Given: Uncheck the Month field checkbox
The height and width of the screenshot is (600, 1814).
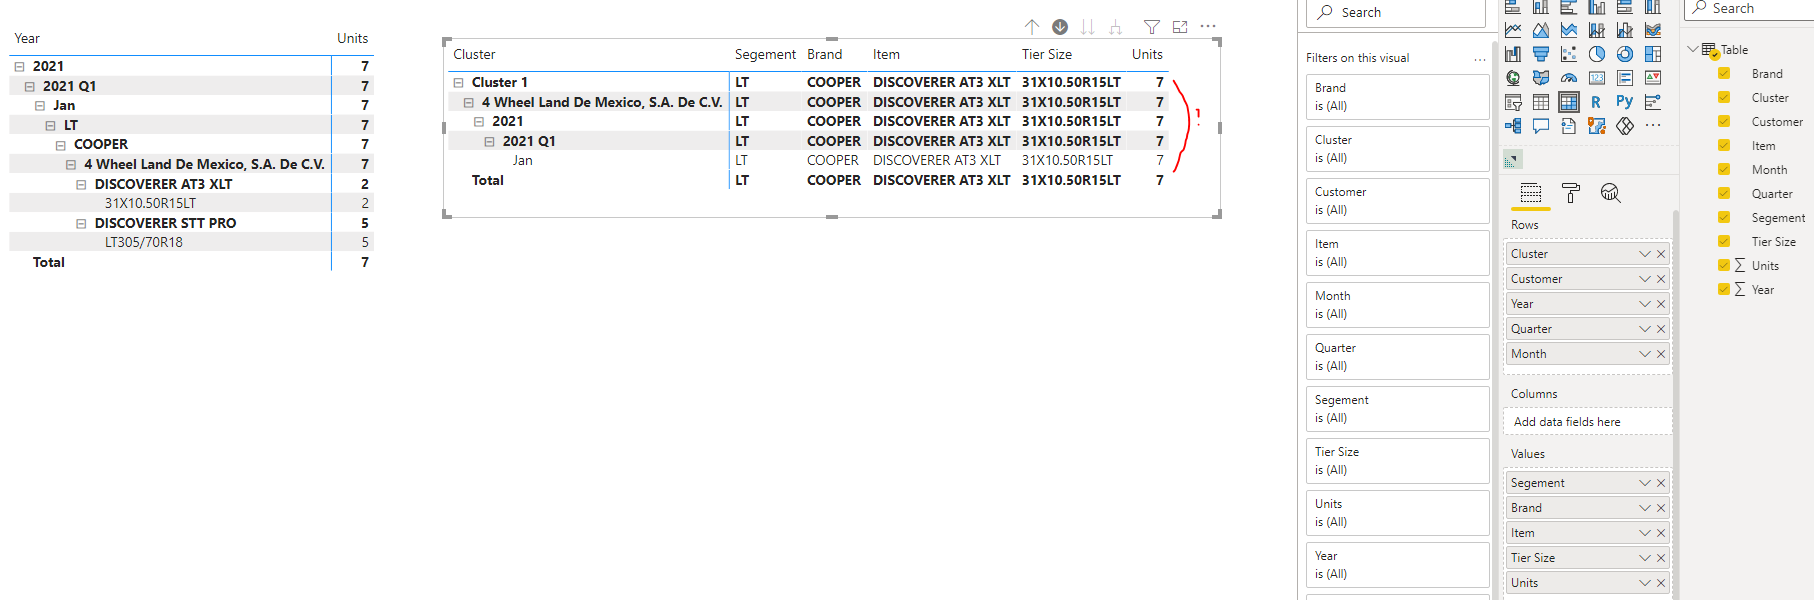Looking at the screenshot, I should click(1724, 169).
